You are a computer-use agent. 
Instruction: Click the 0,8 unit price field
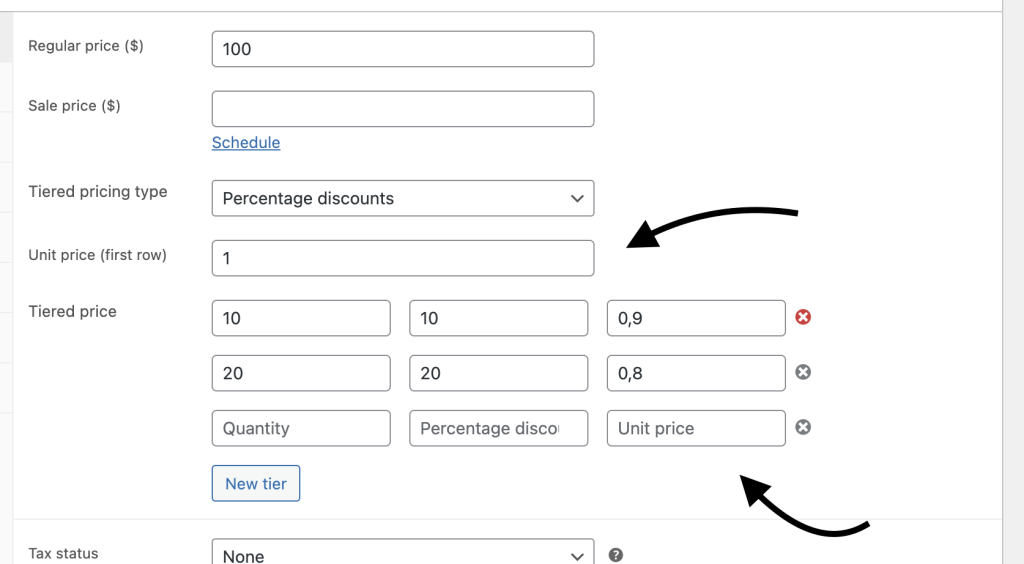[x=696, y=373]
